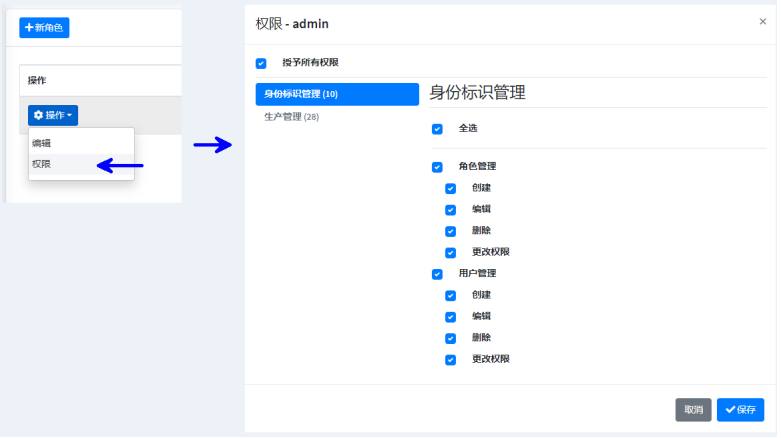Toggle the 授予所有权限 checkbox

[261, 63]
